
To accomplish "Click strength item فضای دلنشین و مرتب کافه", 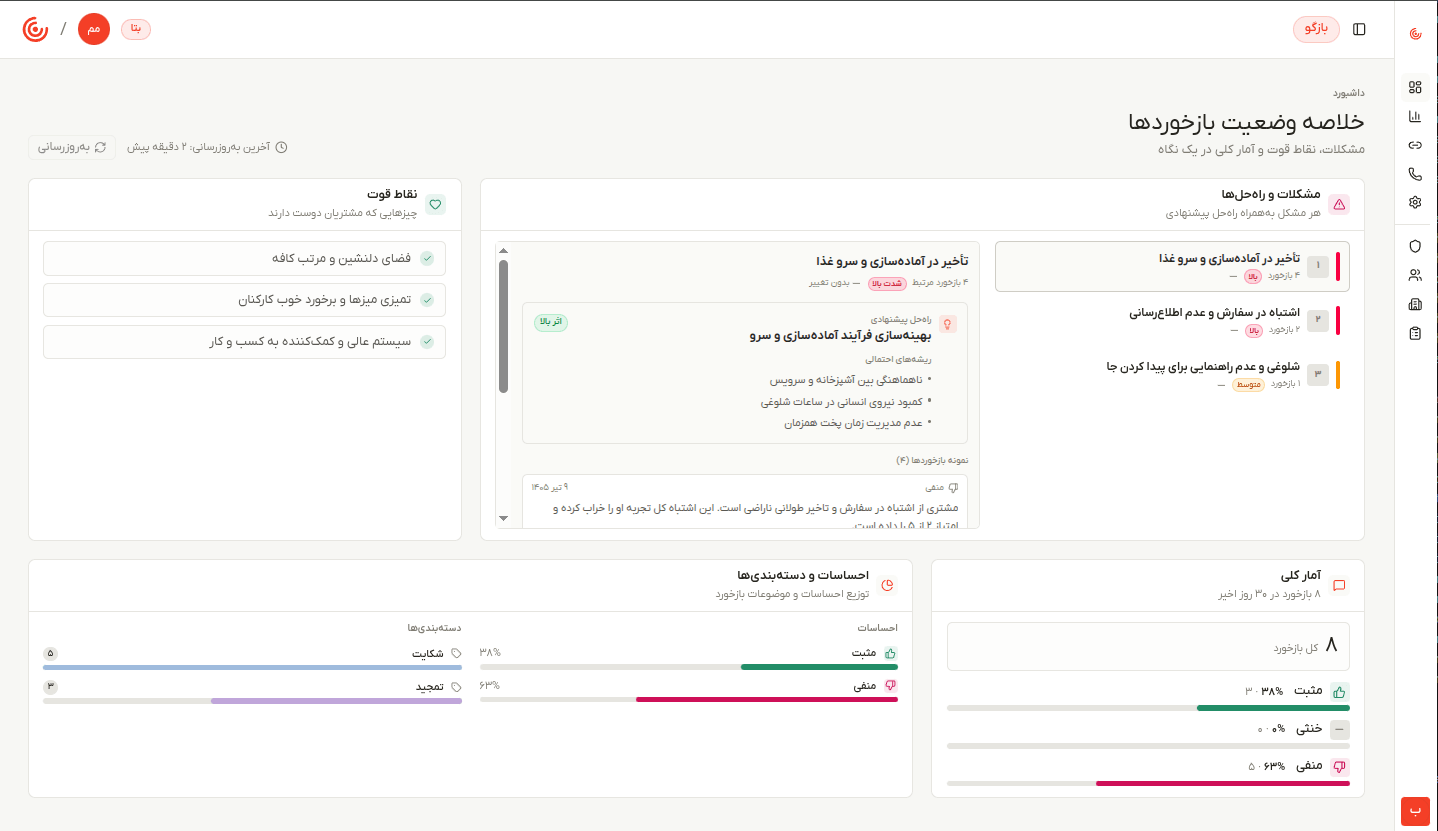I will (244, 258).
